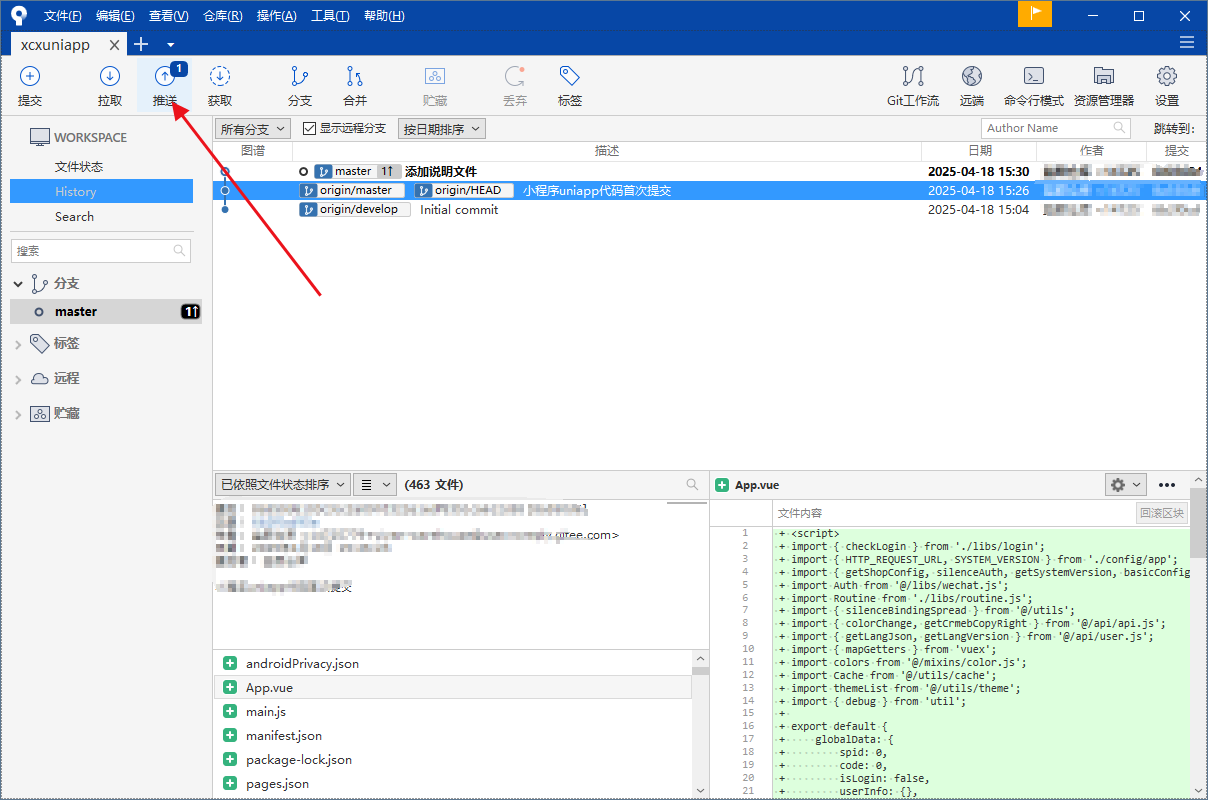Click the 回滚区块 button
Image resolution: width=1208 pixels, height=800 pixels.
[x=1163, y=512]
